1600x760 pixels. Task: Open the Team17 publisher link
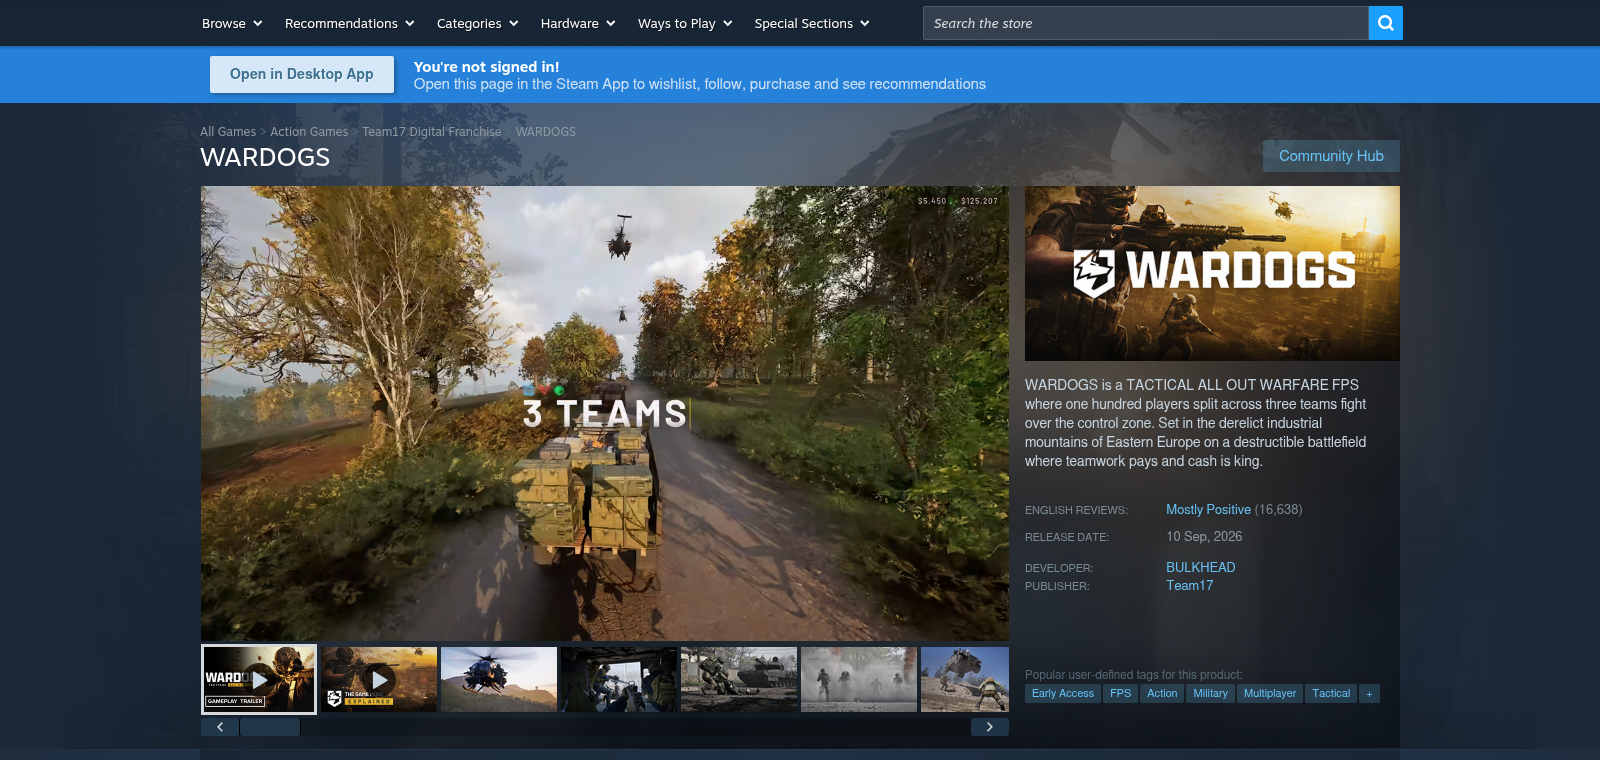click(x=1190, y=586)
